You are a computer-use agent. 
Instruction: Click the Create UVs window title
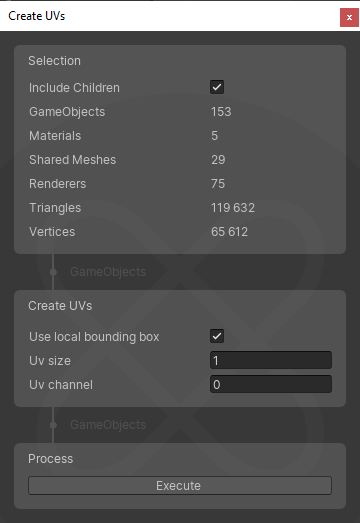37,16
